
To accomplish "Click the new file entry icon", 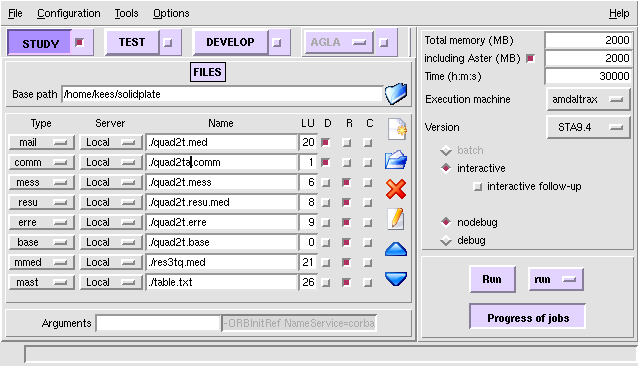I will click(x=396, y=129).
